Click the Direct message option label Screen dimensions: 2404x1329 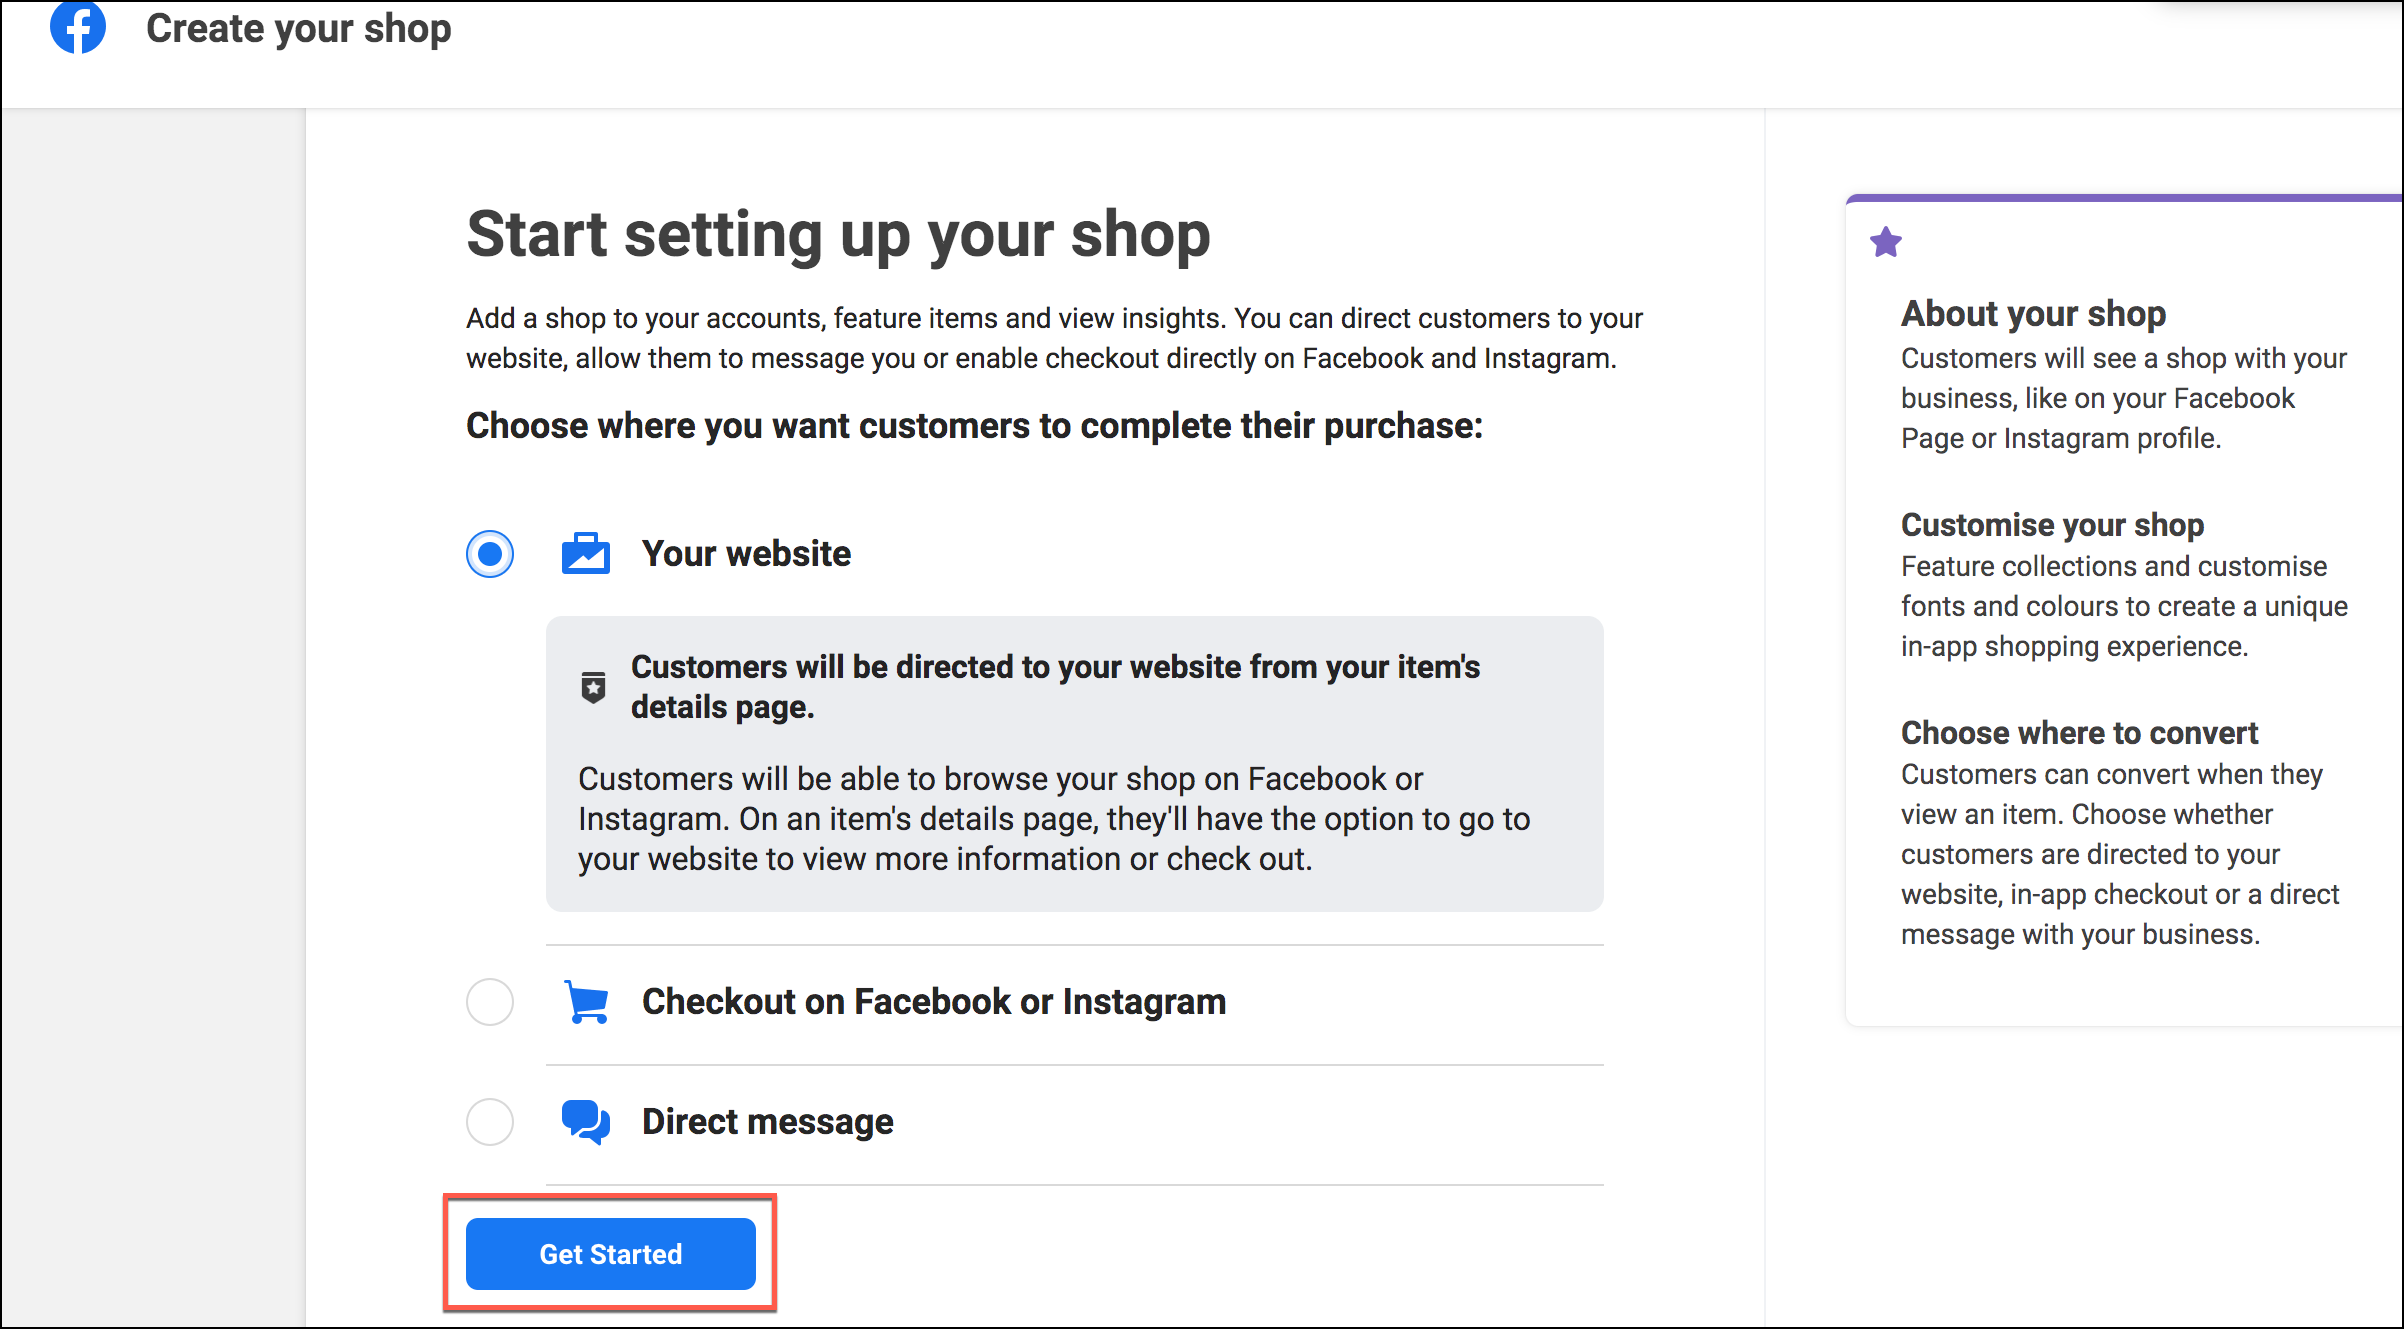pos(767,1122)
